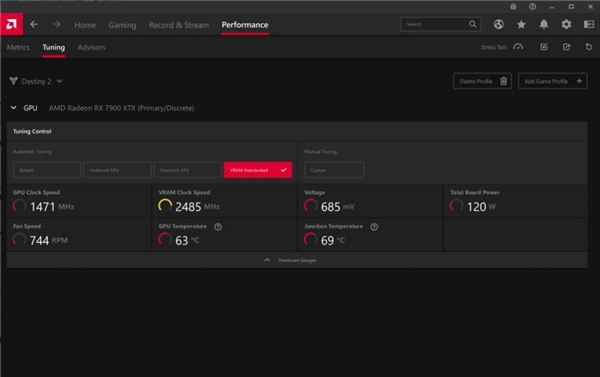Click the Add Game Profile button
Image resolution: width=600 pixels, height=377 pixels.
pos(553,81)
